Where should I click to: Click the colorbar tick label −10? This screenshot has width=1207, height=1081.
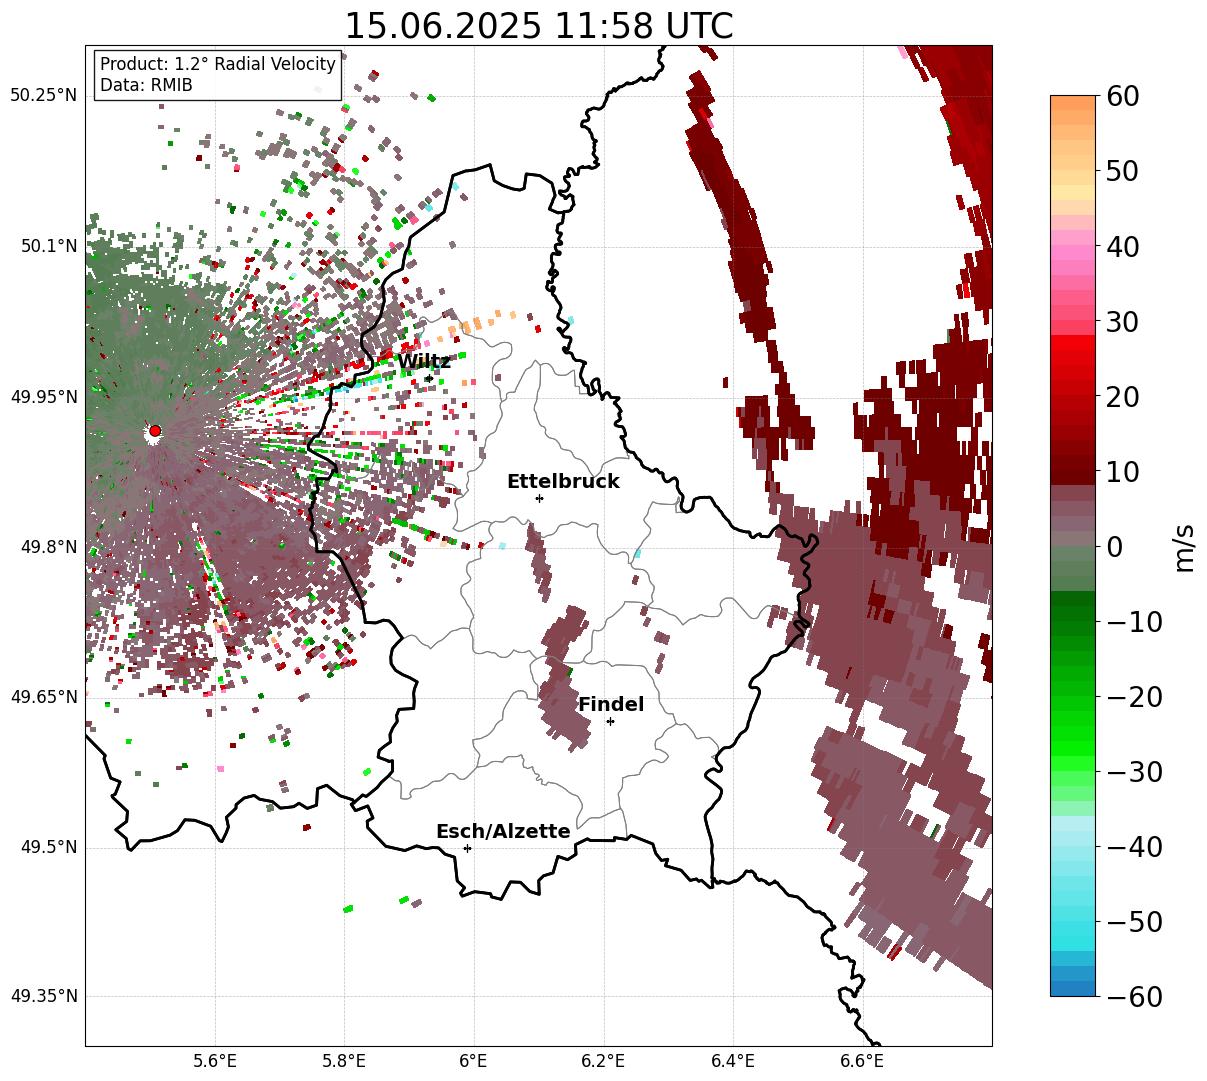point(1135,621)
